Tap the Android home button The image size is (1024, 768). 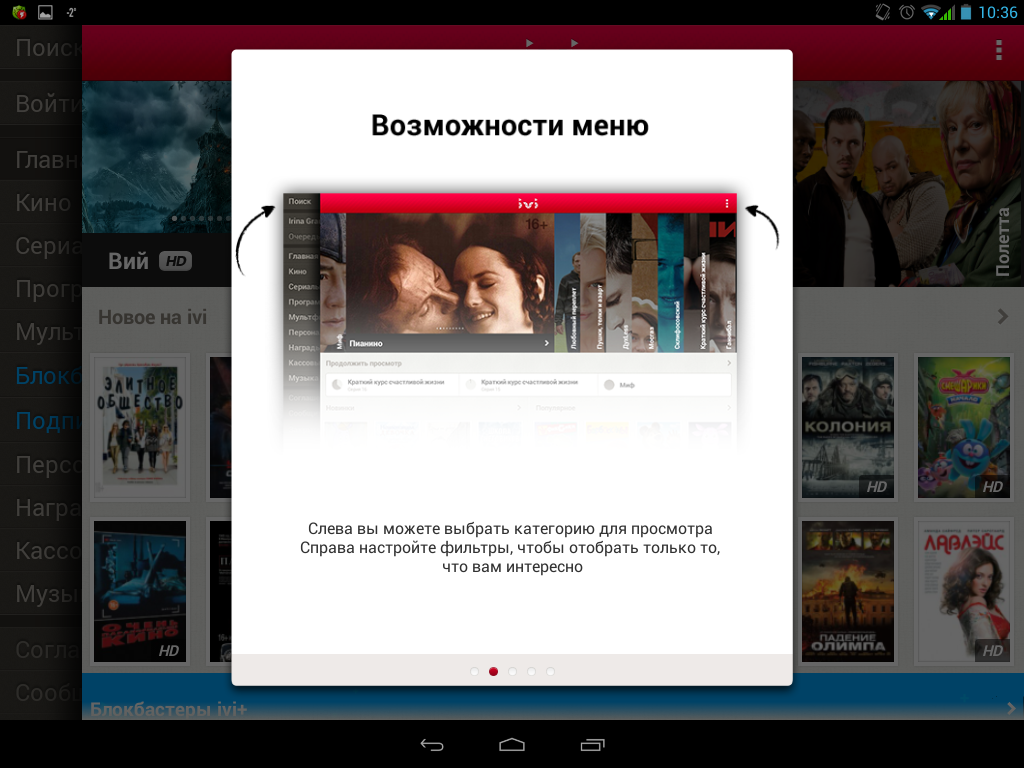(512, 744)
